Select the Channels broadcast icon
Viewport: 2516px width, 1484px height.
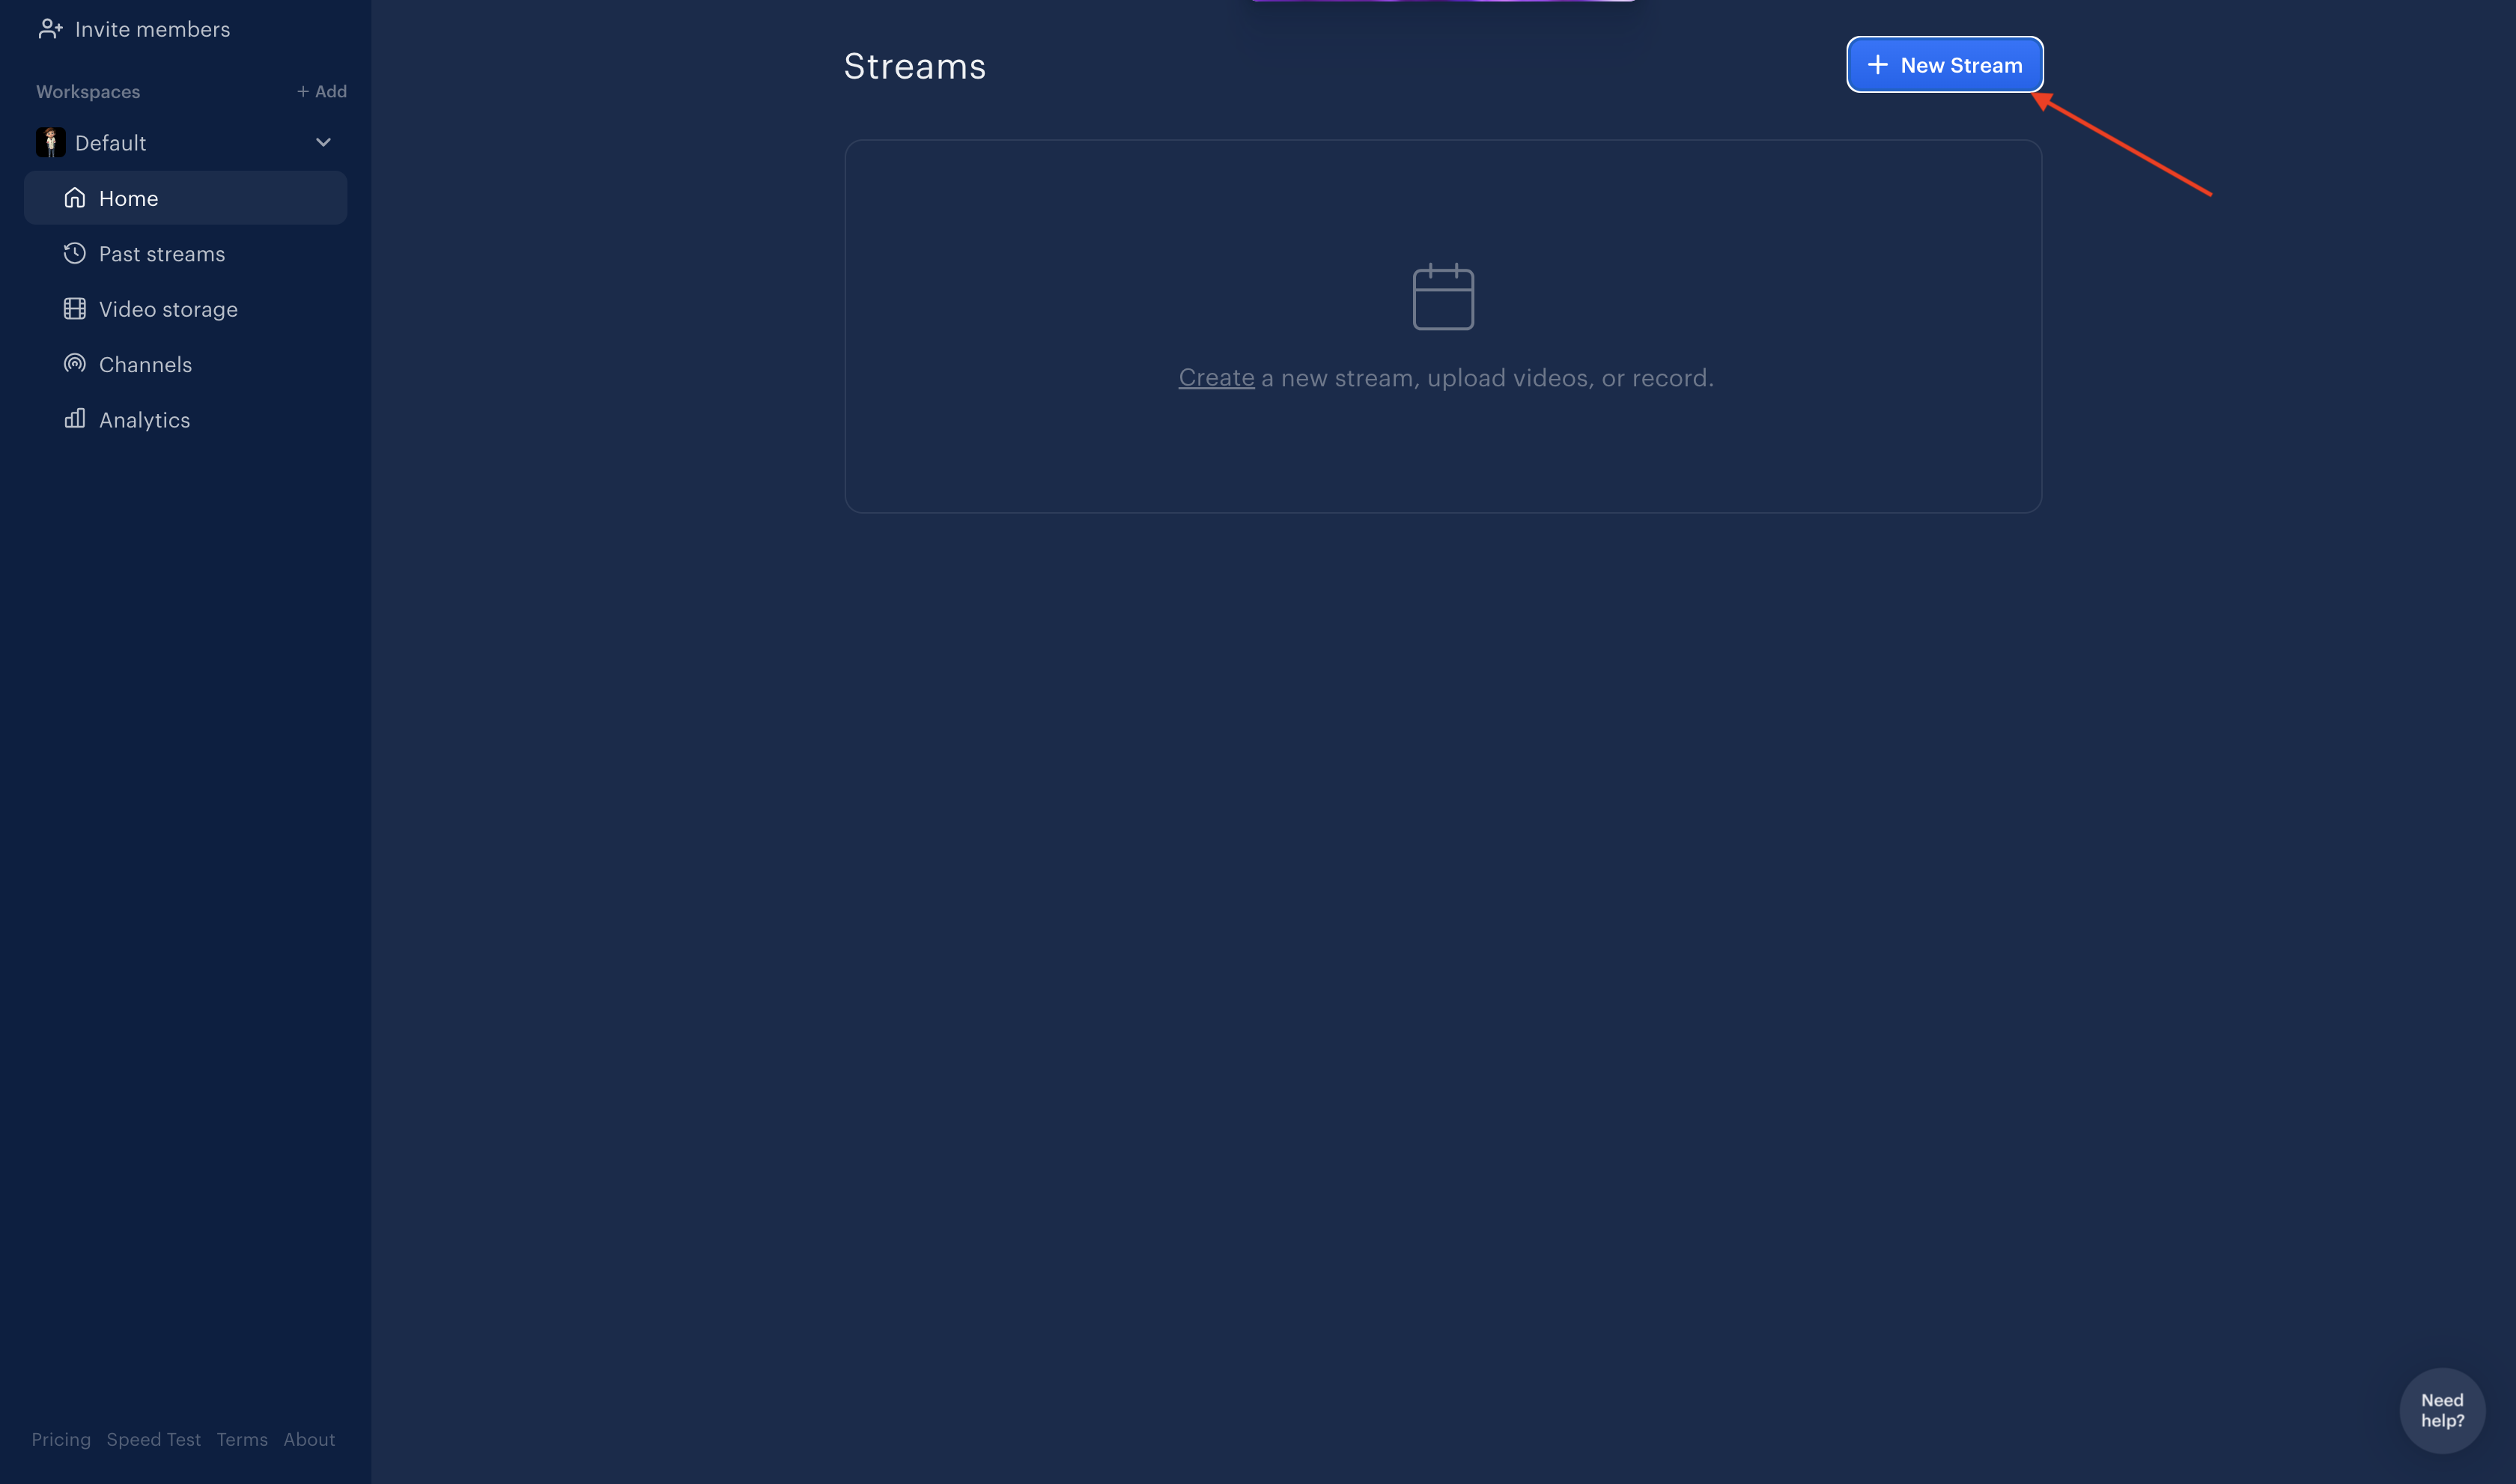click(75, 363)
